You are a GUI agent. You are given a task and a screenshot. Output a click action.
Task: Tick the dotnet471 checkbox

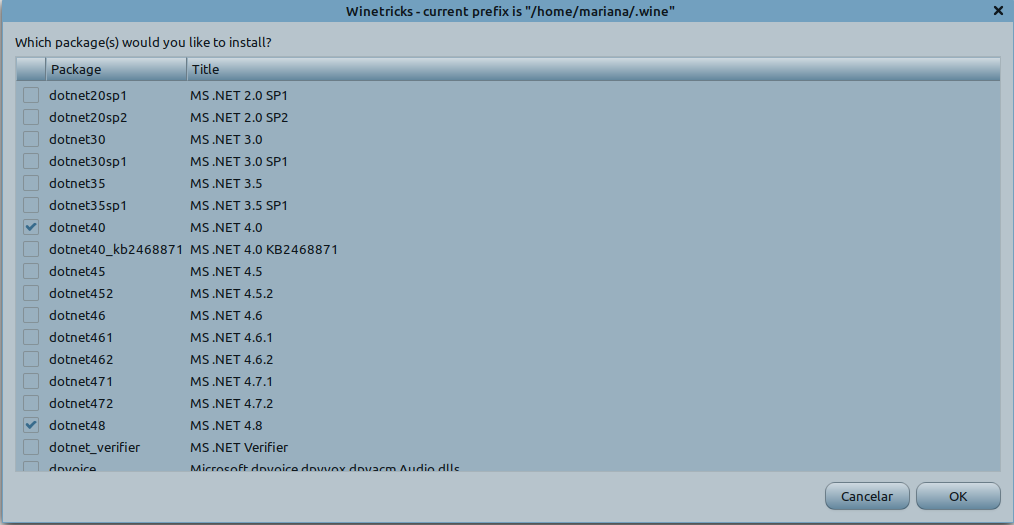[x=31, y=381]
